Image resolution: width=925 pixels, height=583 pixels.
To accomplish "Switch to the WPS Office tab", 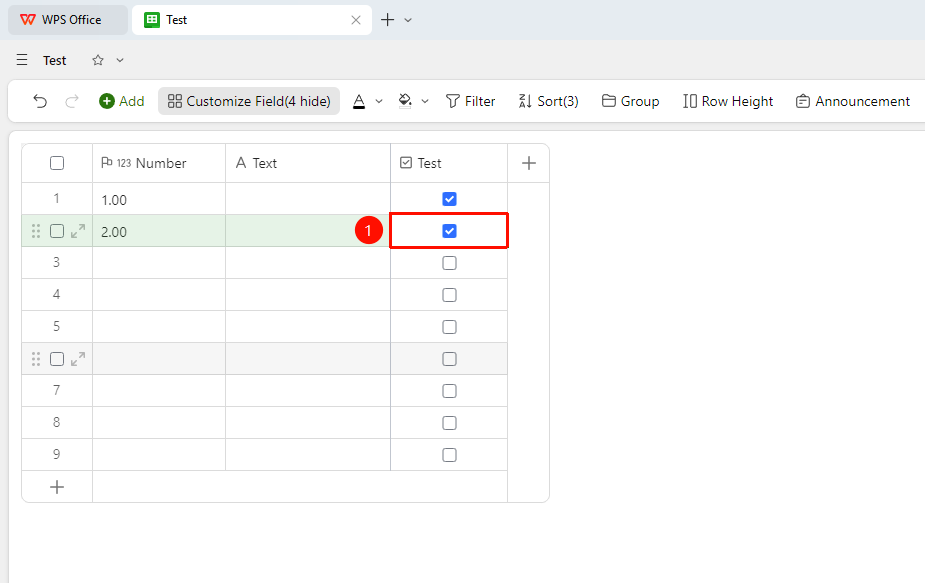I will point(68,20).
